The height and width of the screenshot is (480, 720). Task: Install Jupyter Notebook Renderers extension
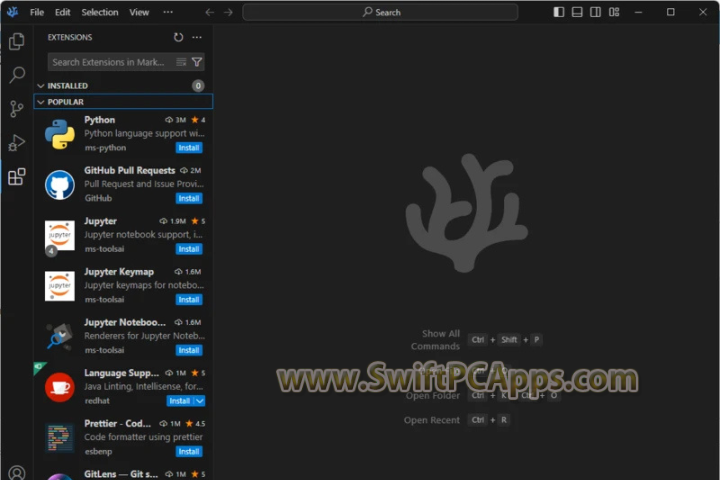189,350
